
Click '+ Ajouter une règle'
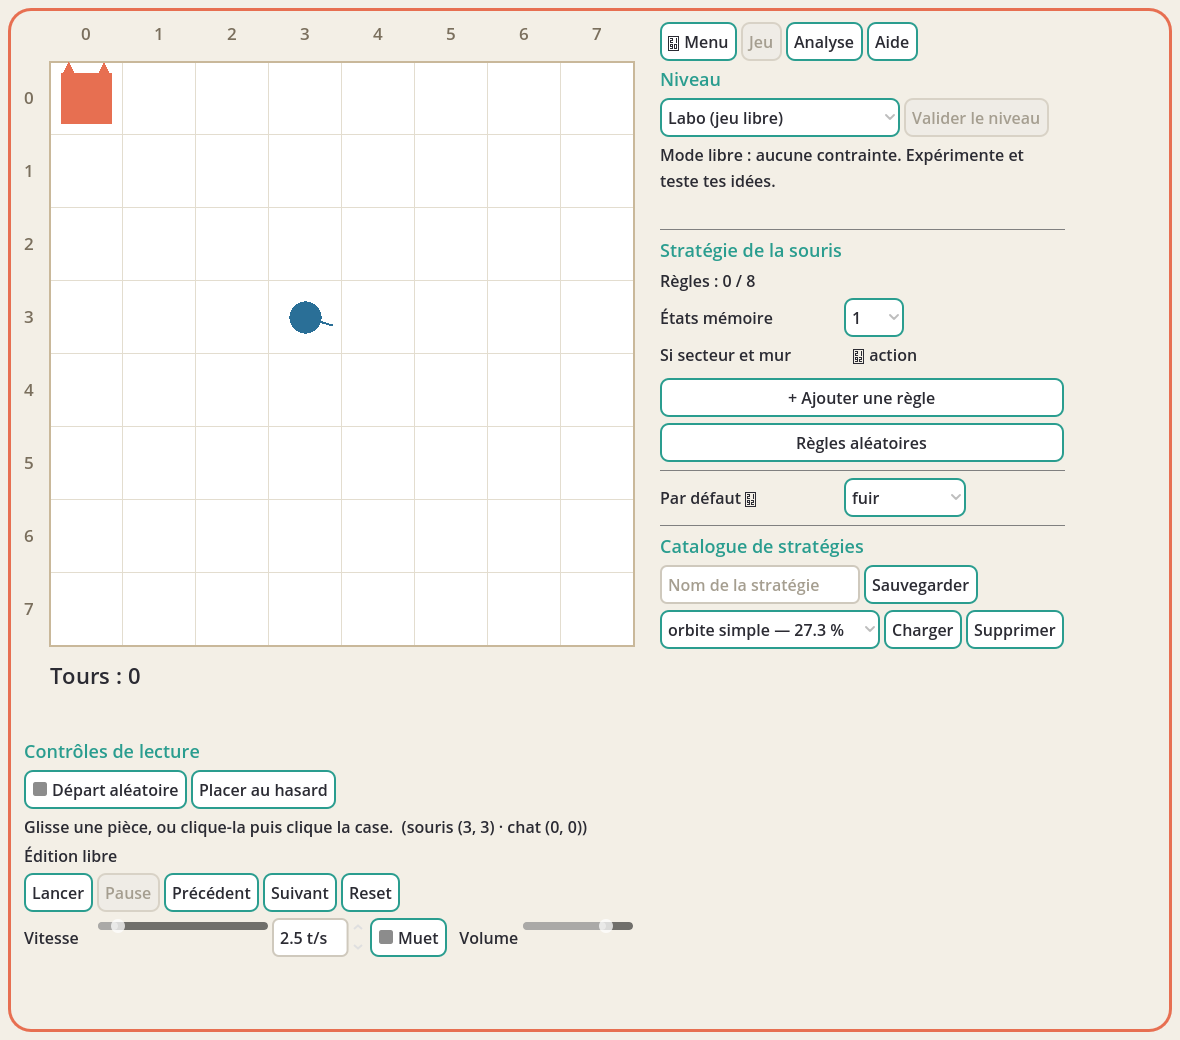(862, 398)
